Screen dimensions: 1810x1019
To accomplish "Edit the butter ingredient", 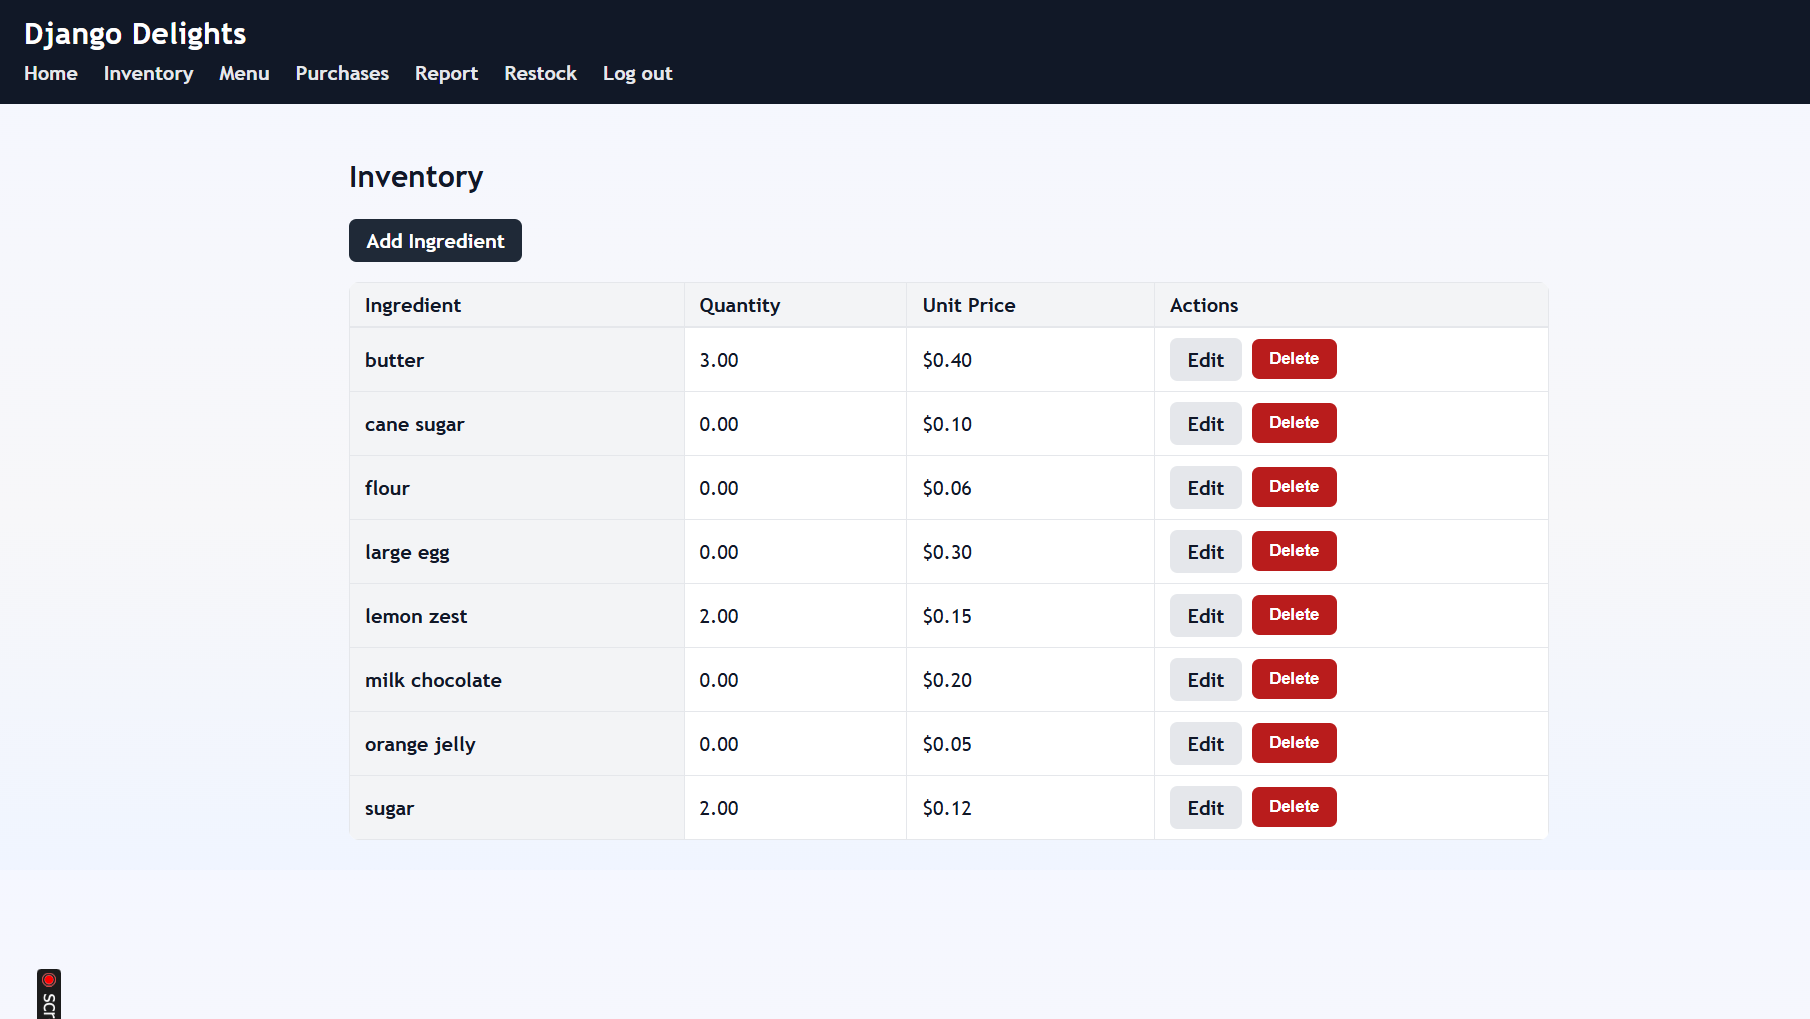I will pos(1205,360).
